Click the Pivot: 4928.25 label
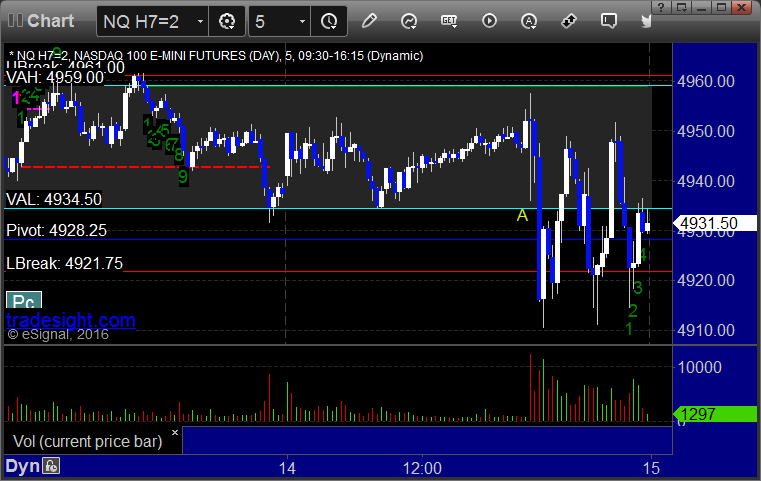This screenshot has width=761, height=481. [56, 230]
